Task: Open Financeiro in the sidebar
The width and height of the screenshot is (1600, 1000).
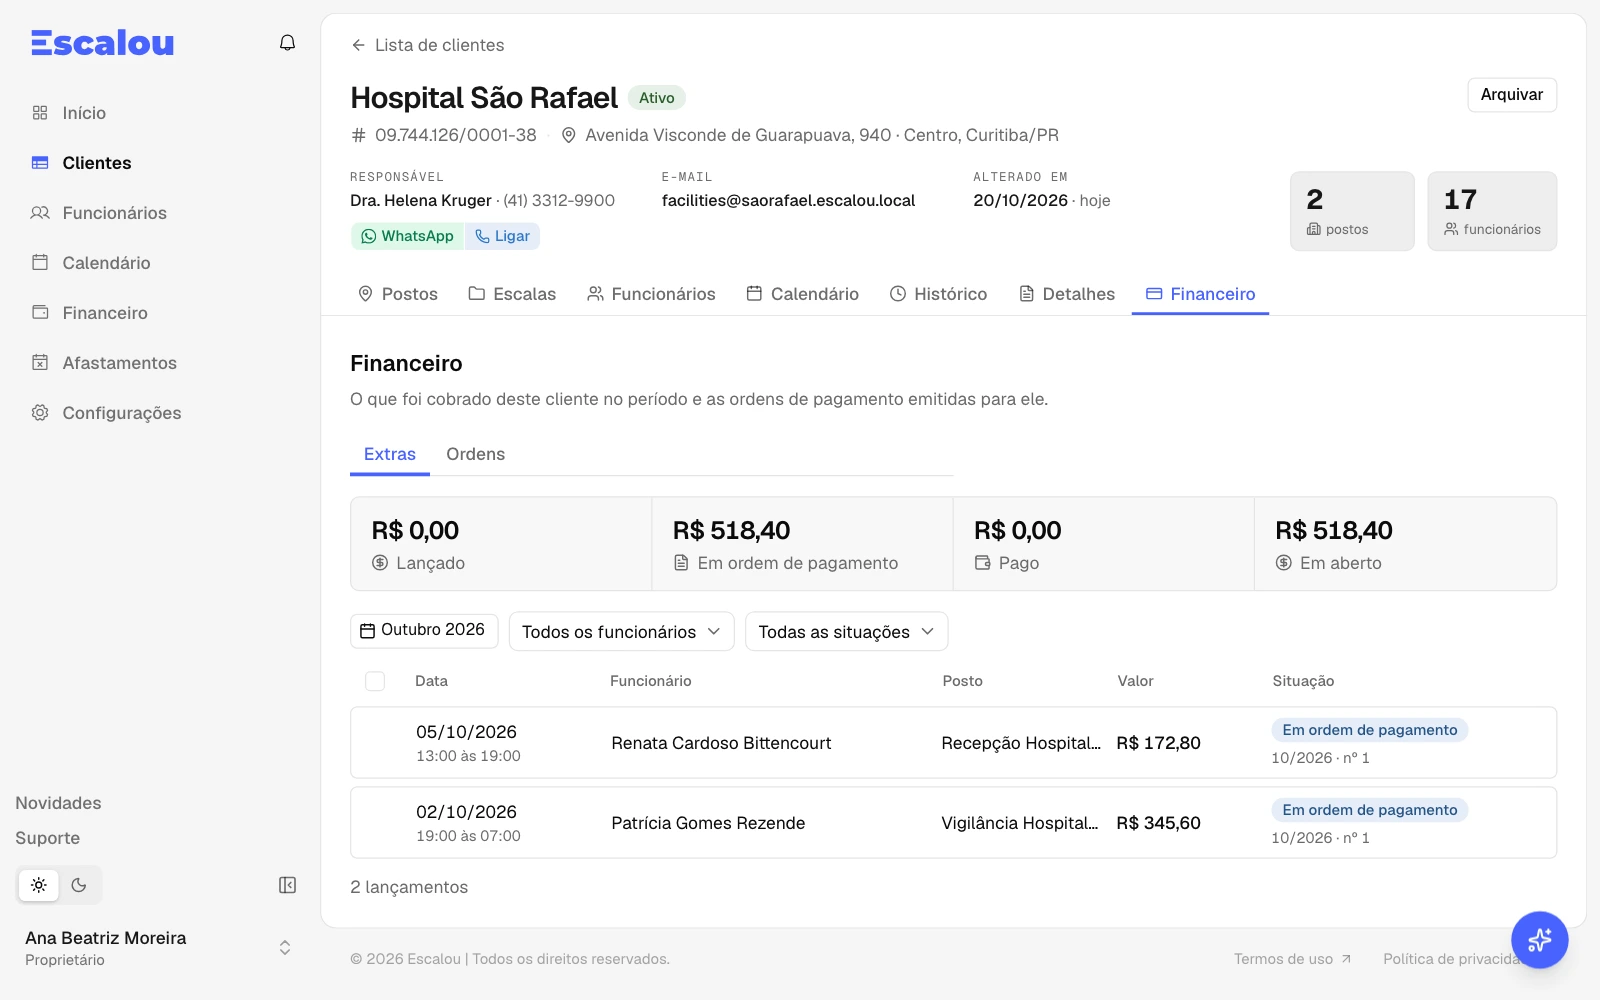Action: [x=89, y=313]
